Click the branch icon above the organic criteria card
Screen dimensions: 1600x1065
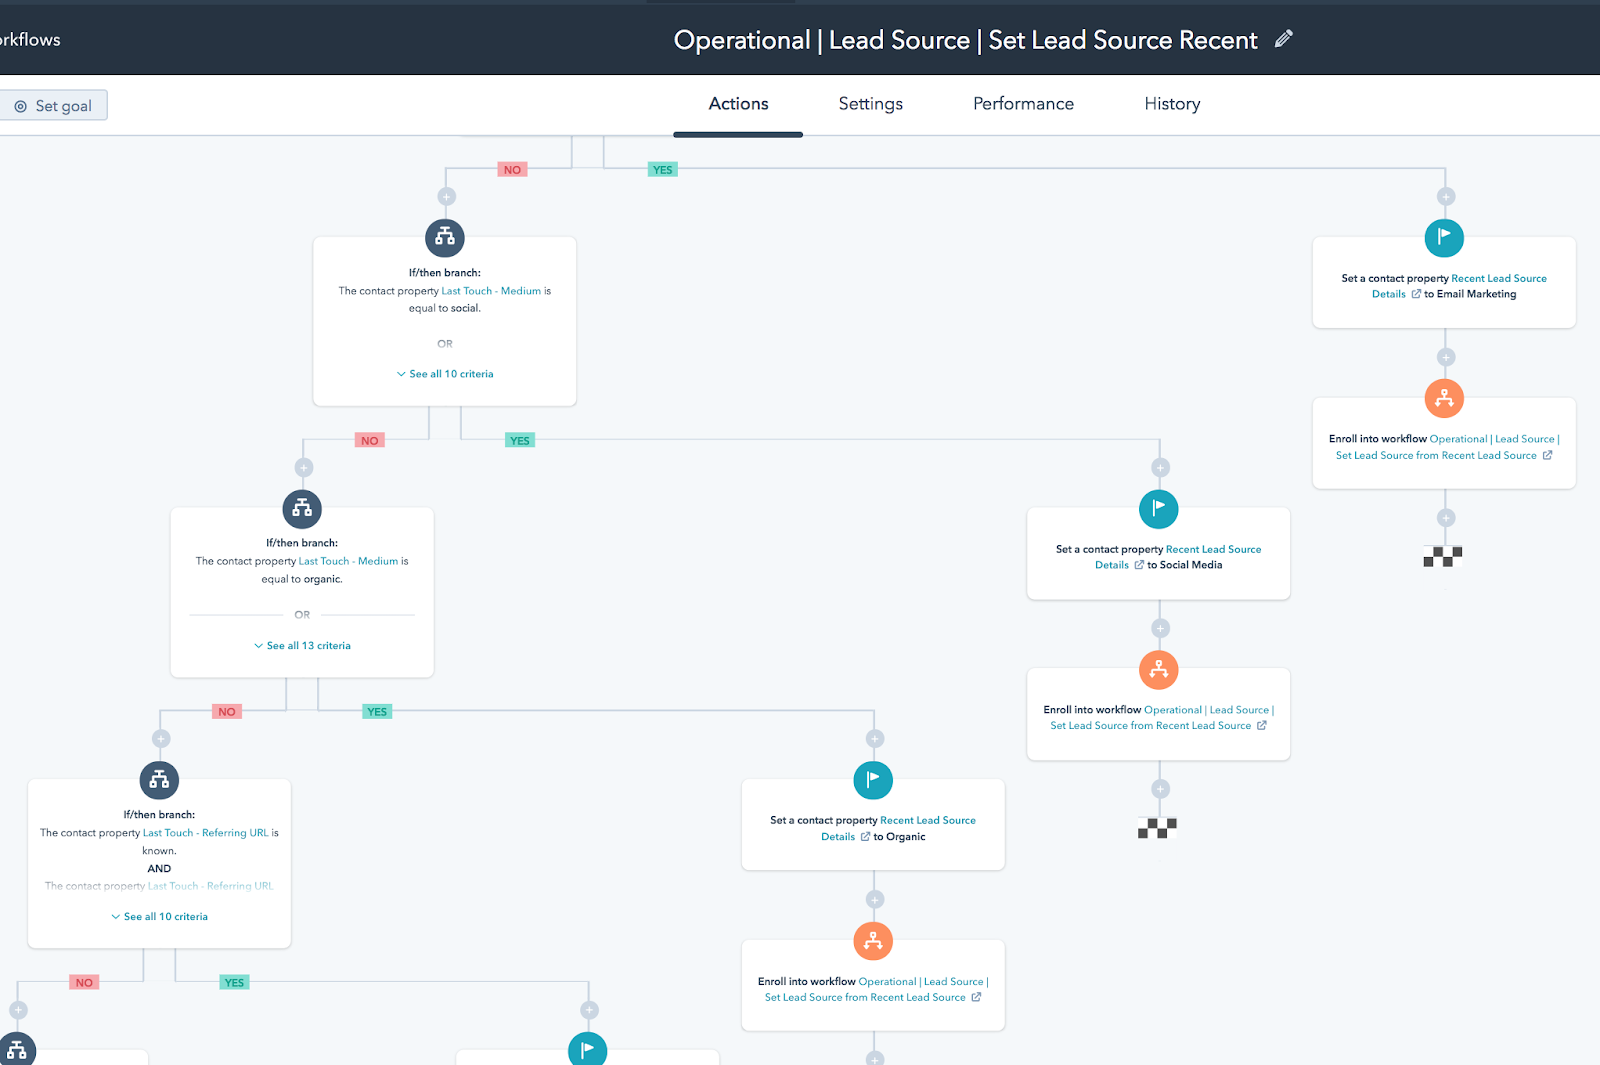[302, 509]
